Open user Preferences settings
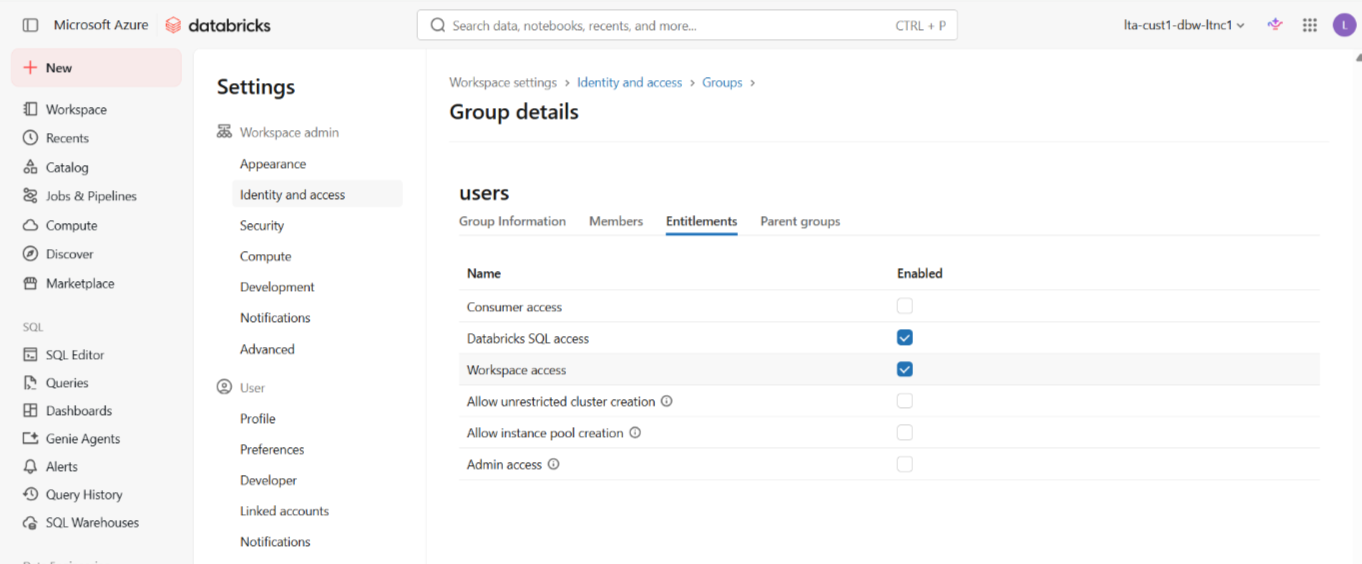 [x=272, y=450]
